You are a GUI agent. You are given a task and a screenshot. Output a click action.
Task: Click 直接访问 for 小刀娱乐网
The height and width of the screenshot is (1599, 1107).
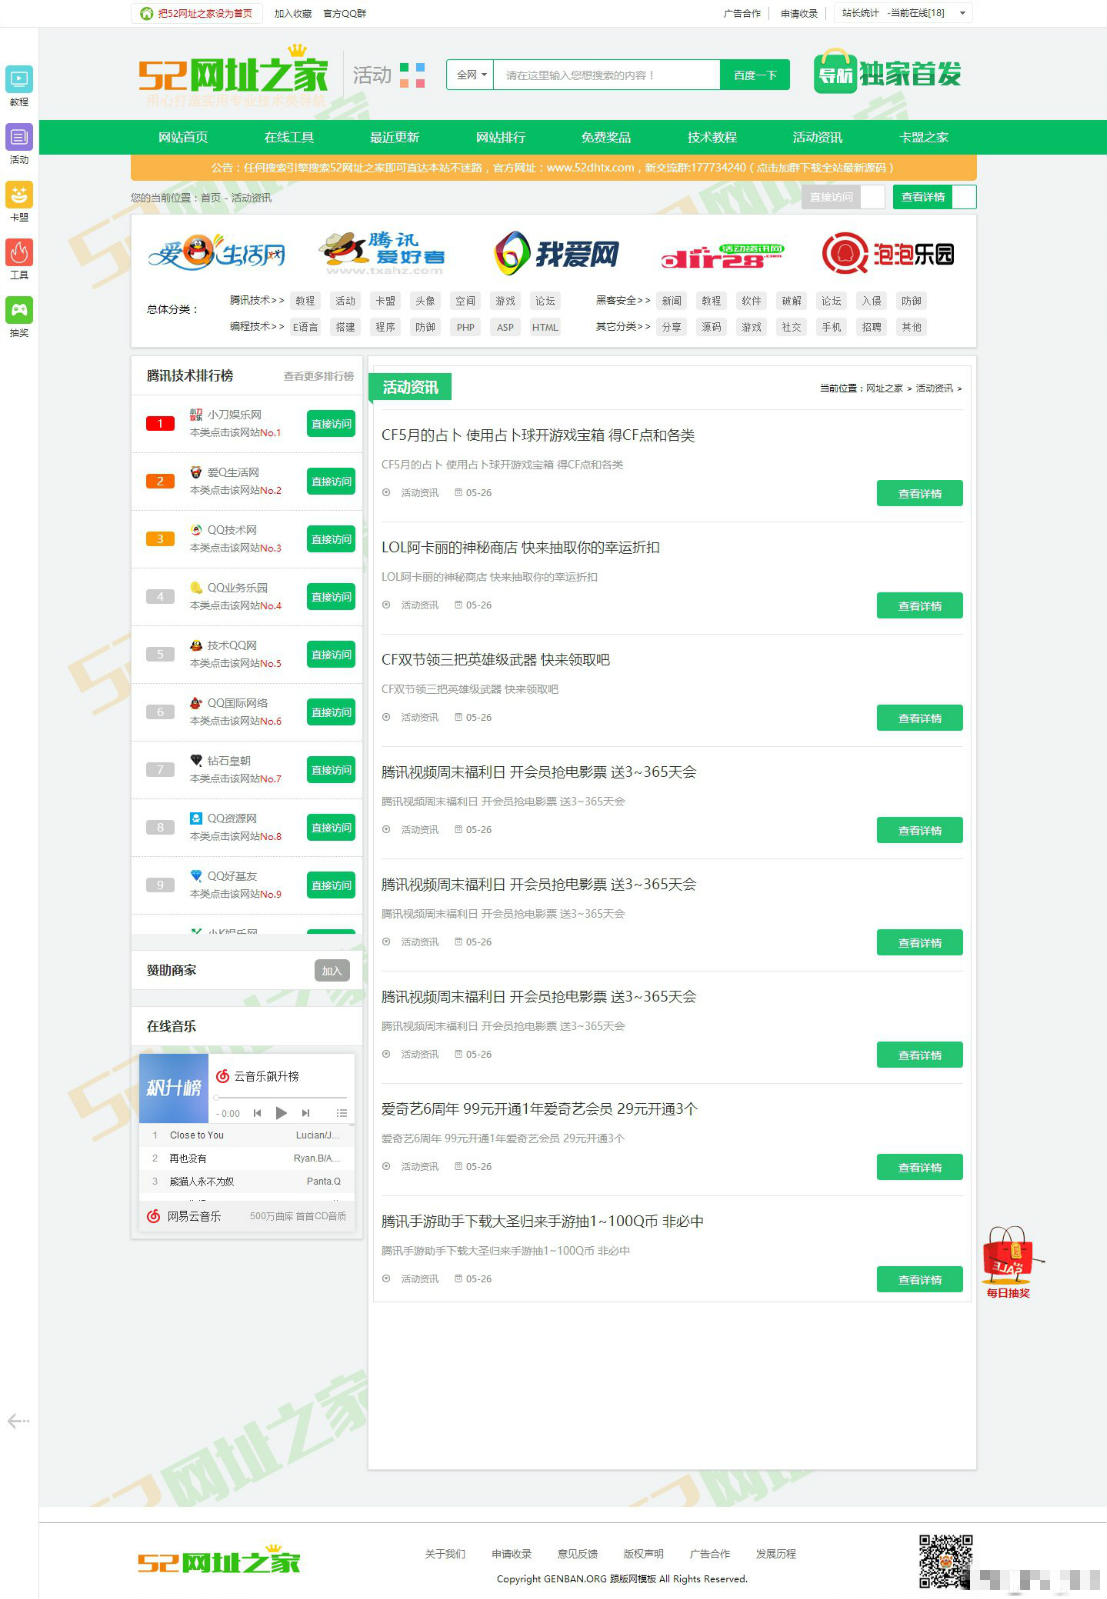click(x=331, y=424)
